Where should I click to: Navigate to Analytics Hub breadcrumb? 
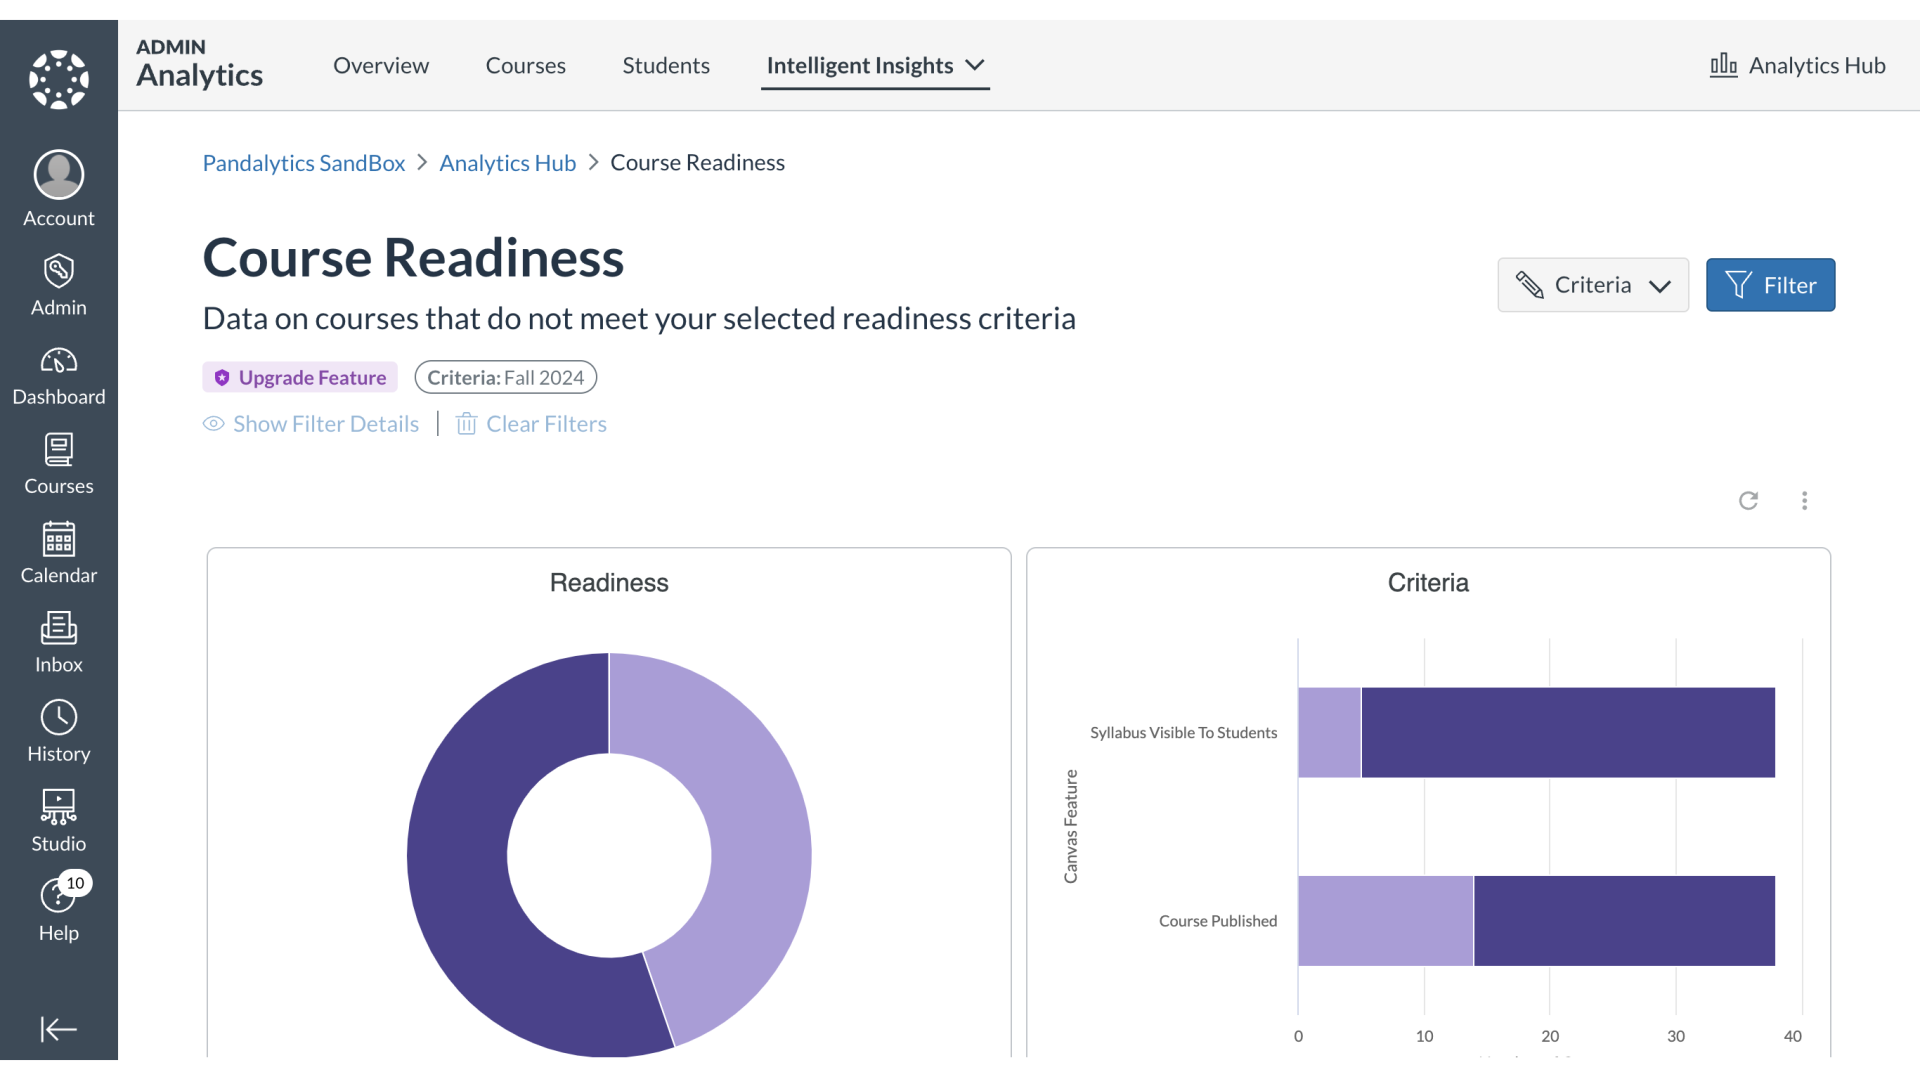pos(506,161)
